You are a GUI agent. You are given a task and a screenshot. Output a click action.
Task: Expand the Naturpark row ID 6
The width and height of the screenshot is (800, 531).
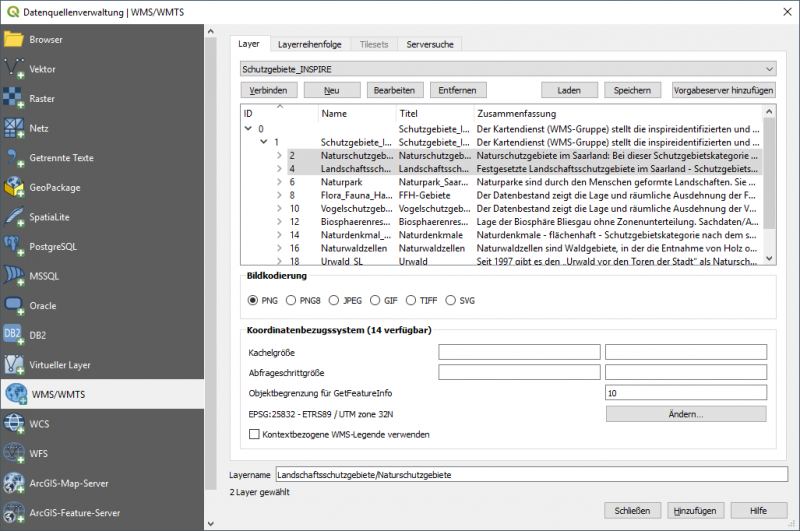279,182
